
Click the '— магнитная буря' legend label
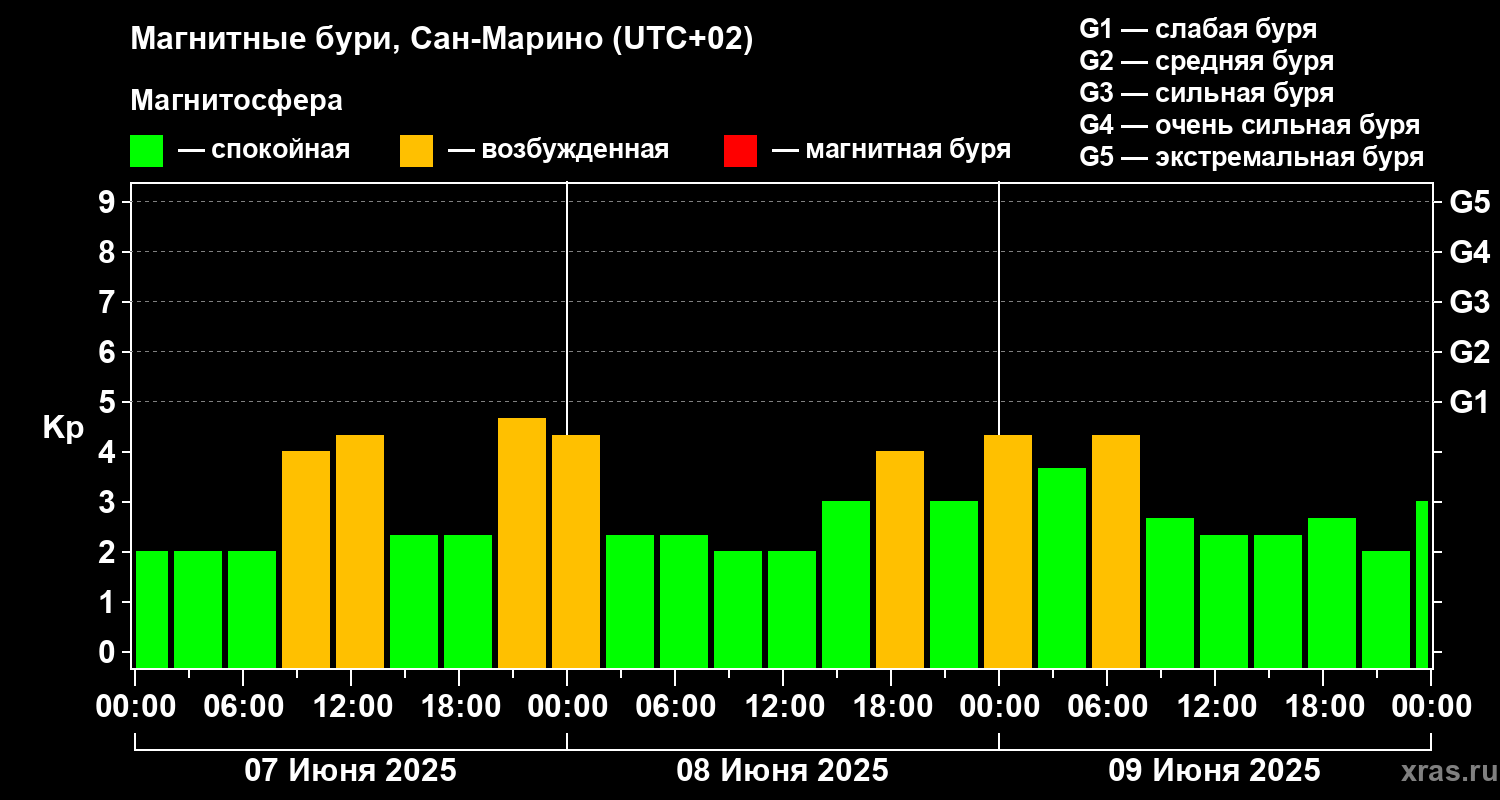click(x=891, y=150)
